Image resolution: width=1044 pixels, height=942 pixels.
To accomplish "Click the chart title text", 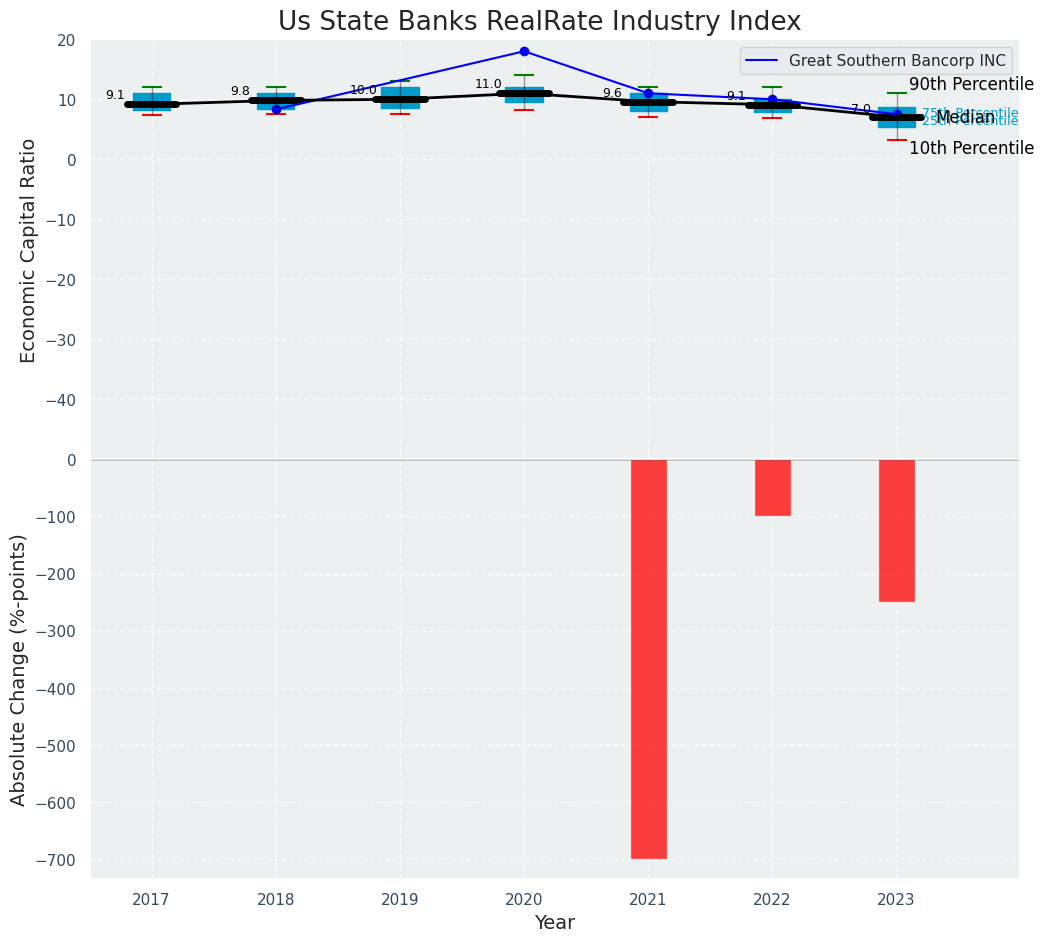I will 539,22.
